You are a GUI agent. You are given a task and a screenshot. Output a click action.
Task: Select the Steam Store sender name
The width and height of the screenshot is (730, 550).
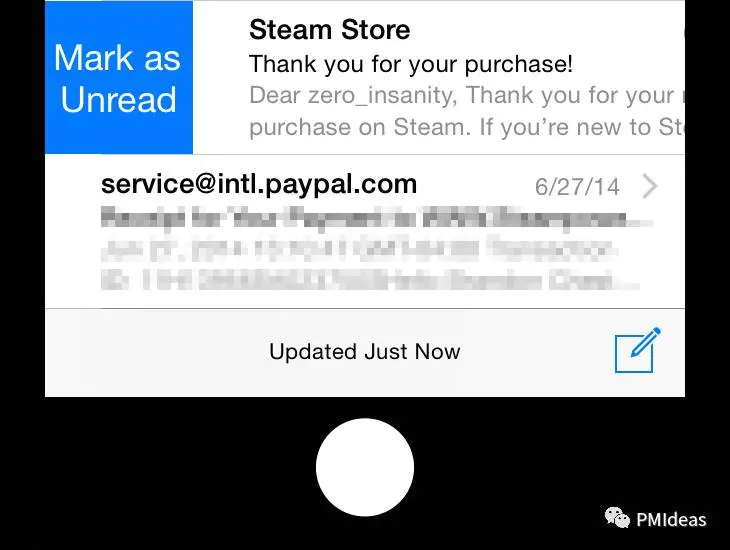[330, 30]
